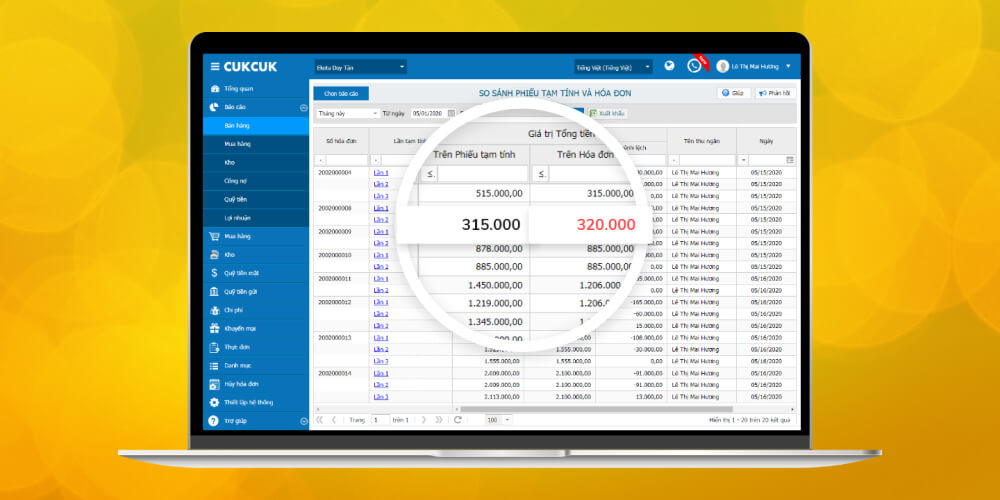Open the Ekota Duy Tân branch dropdown
1000x500 pixels.
click(360, 67)
